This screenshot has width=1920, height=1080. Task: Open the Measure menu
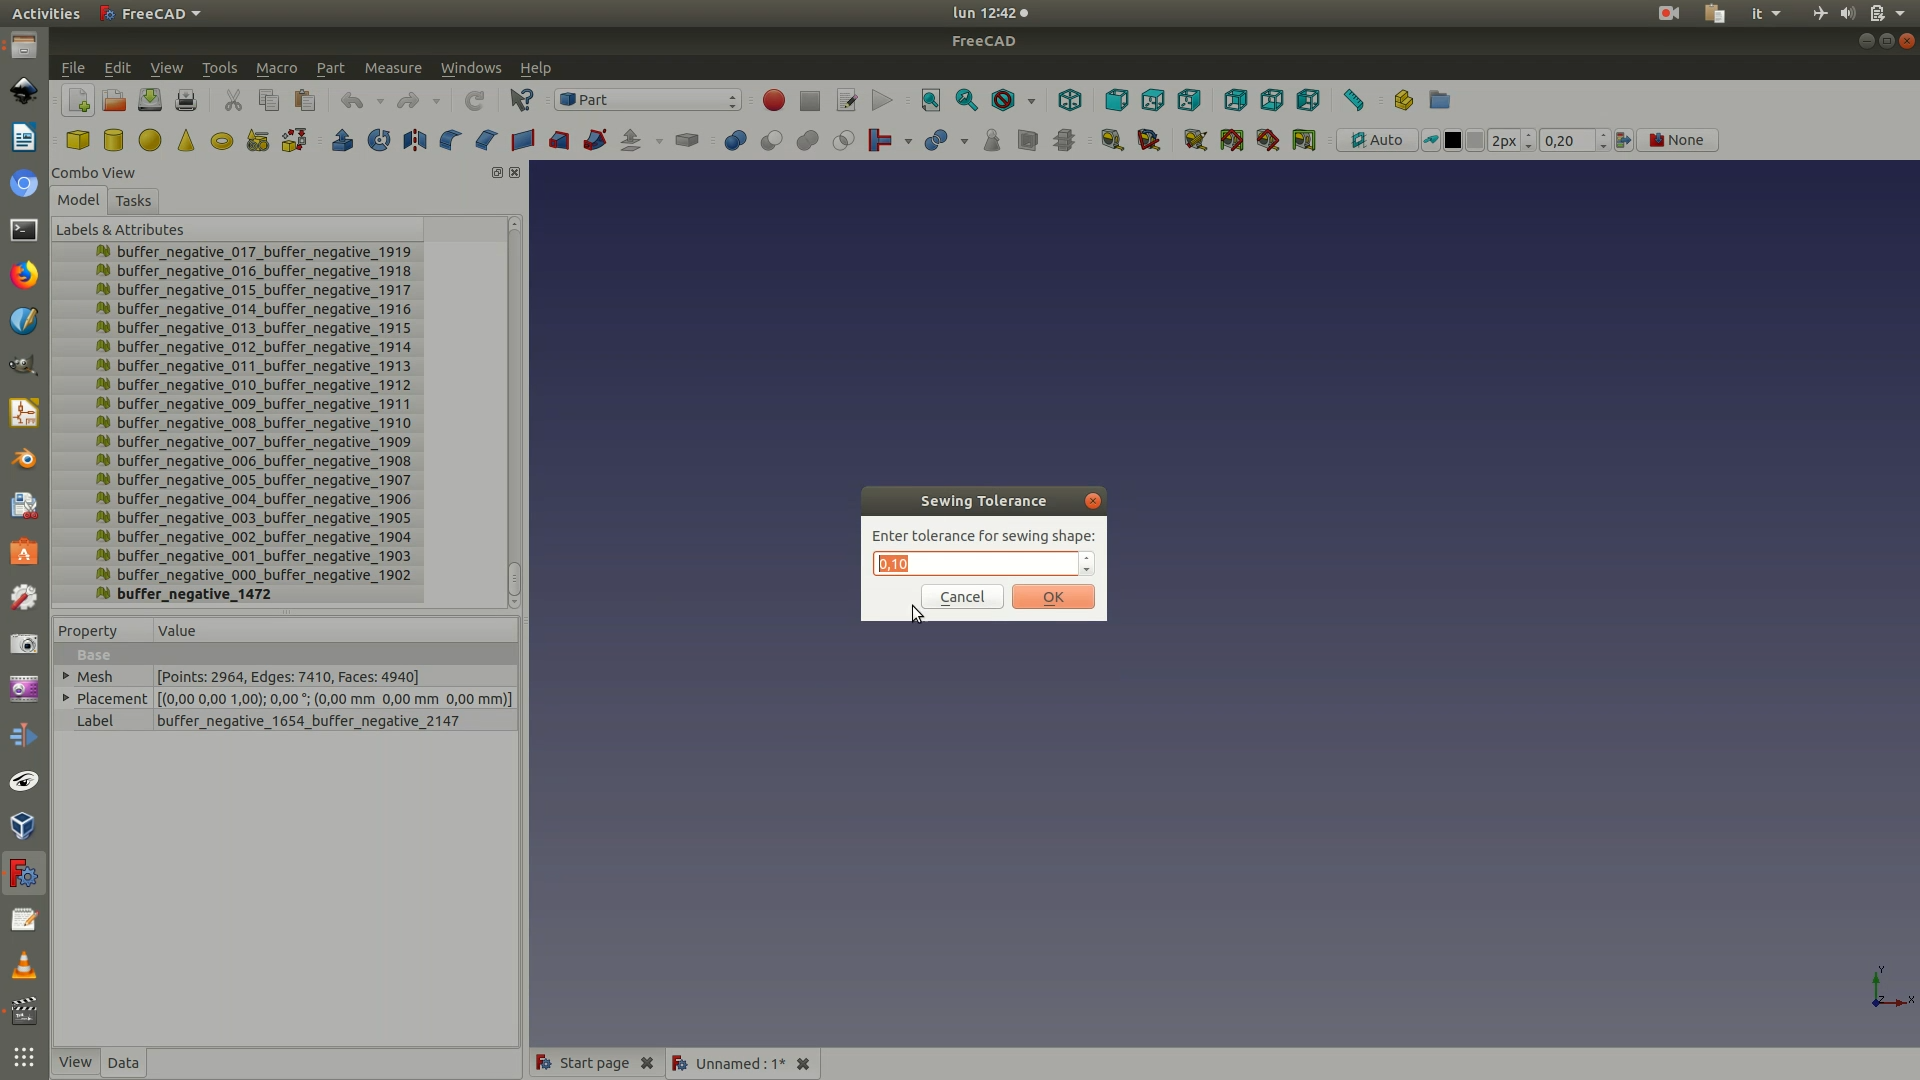[393, 68]
